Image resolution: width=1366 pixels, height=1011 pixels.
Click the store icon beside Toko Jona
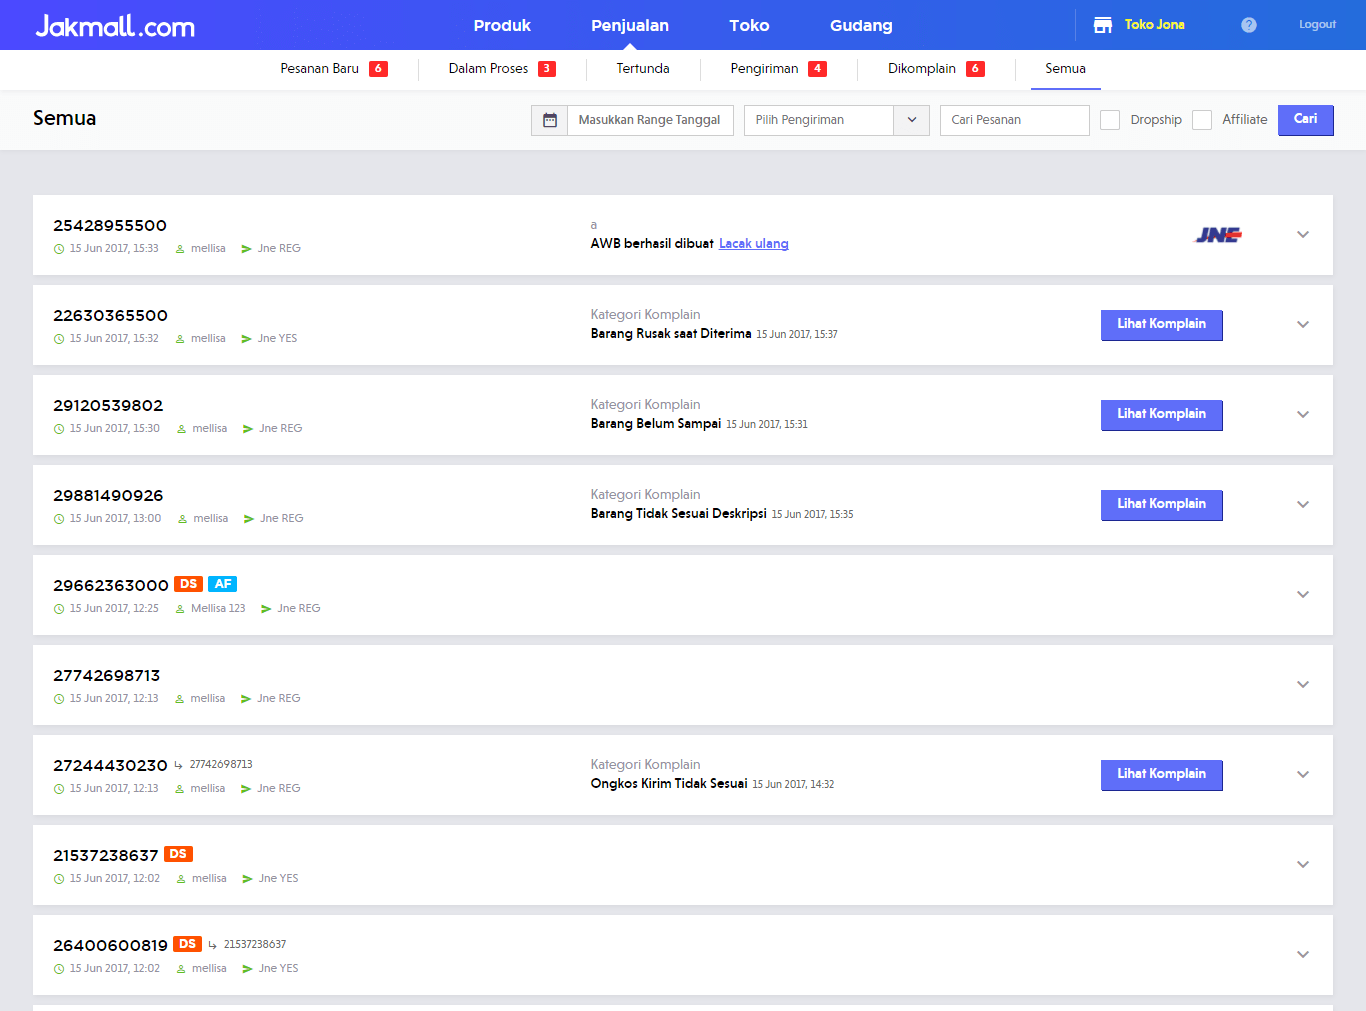click(x=1103, y=25)
